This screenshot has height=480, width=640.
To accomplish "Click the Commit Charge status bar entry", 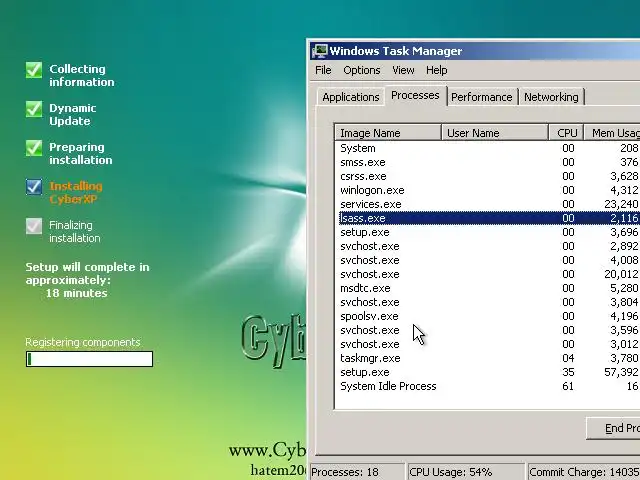I will (584, 472).
